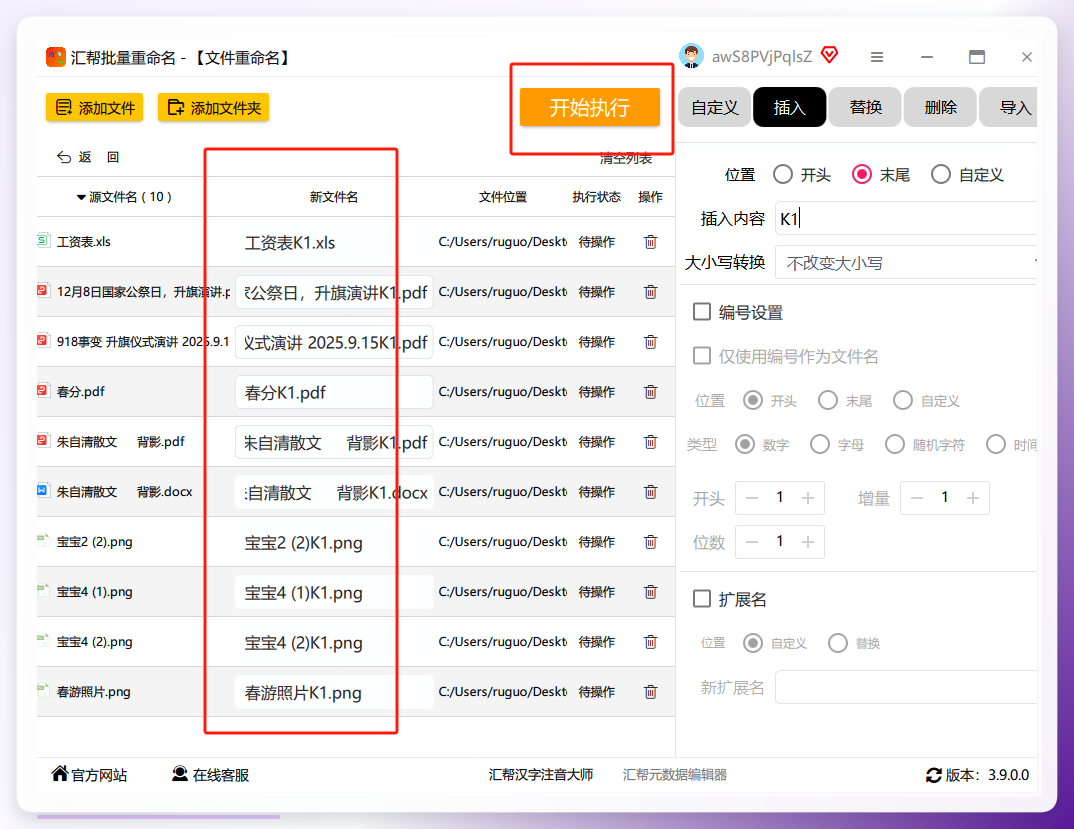Click the 插入内容 text field
This screenshot has width=1074, height=829.
point(906,219)
